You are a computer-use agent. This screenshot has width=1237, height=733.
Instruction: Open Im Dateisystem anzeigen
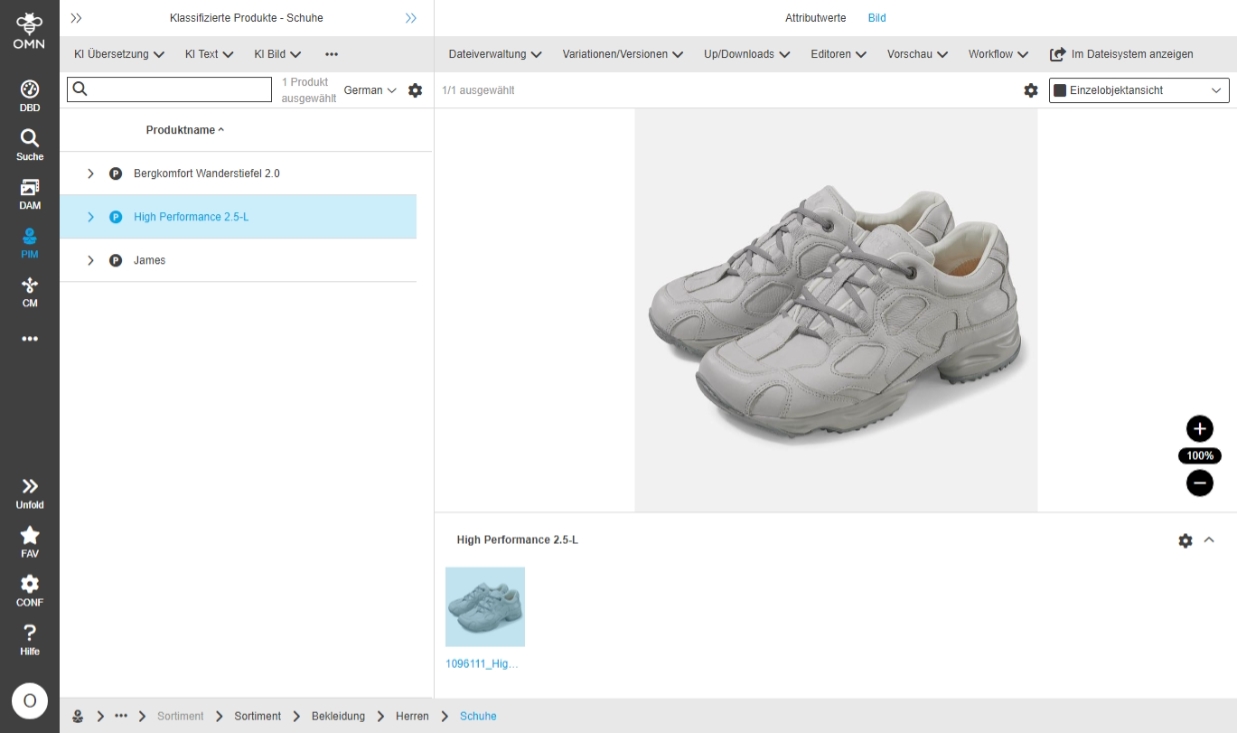pyautogui.click(x=1121, y=54)
